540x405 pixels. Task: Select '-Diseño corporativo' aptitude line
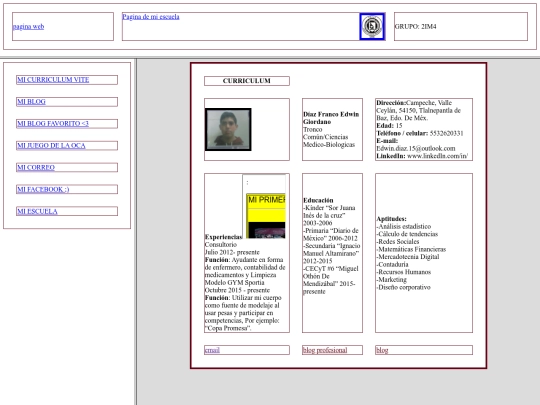pos(403,287)
